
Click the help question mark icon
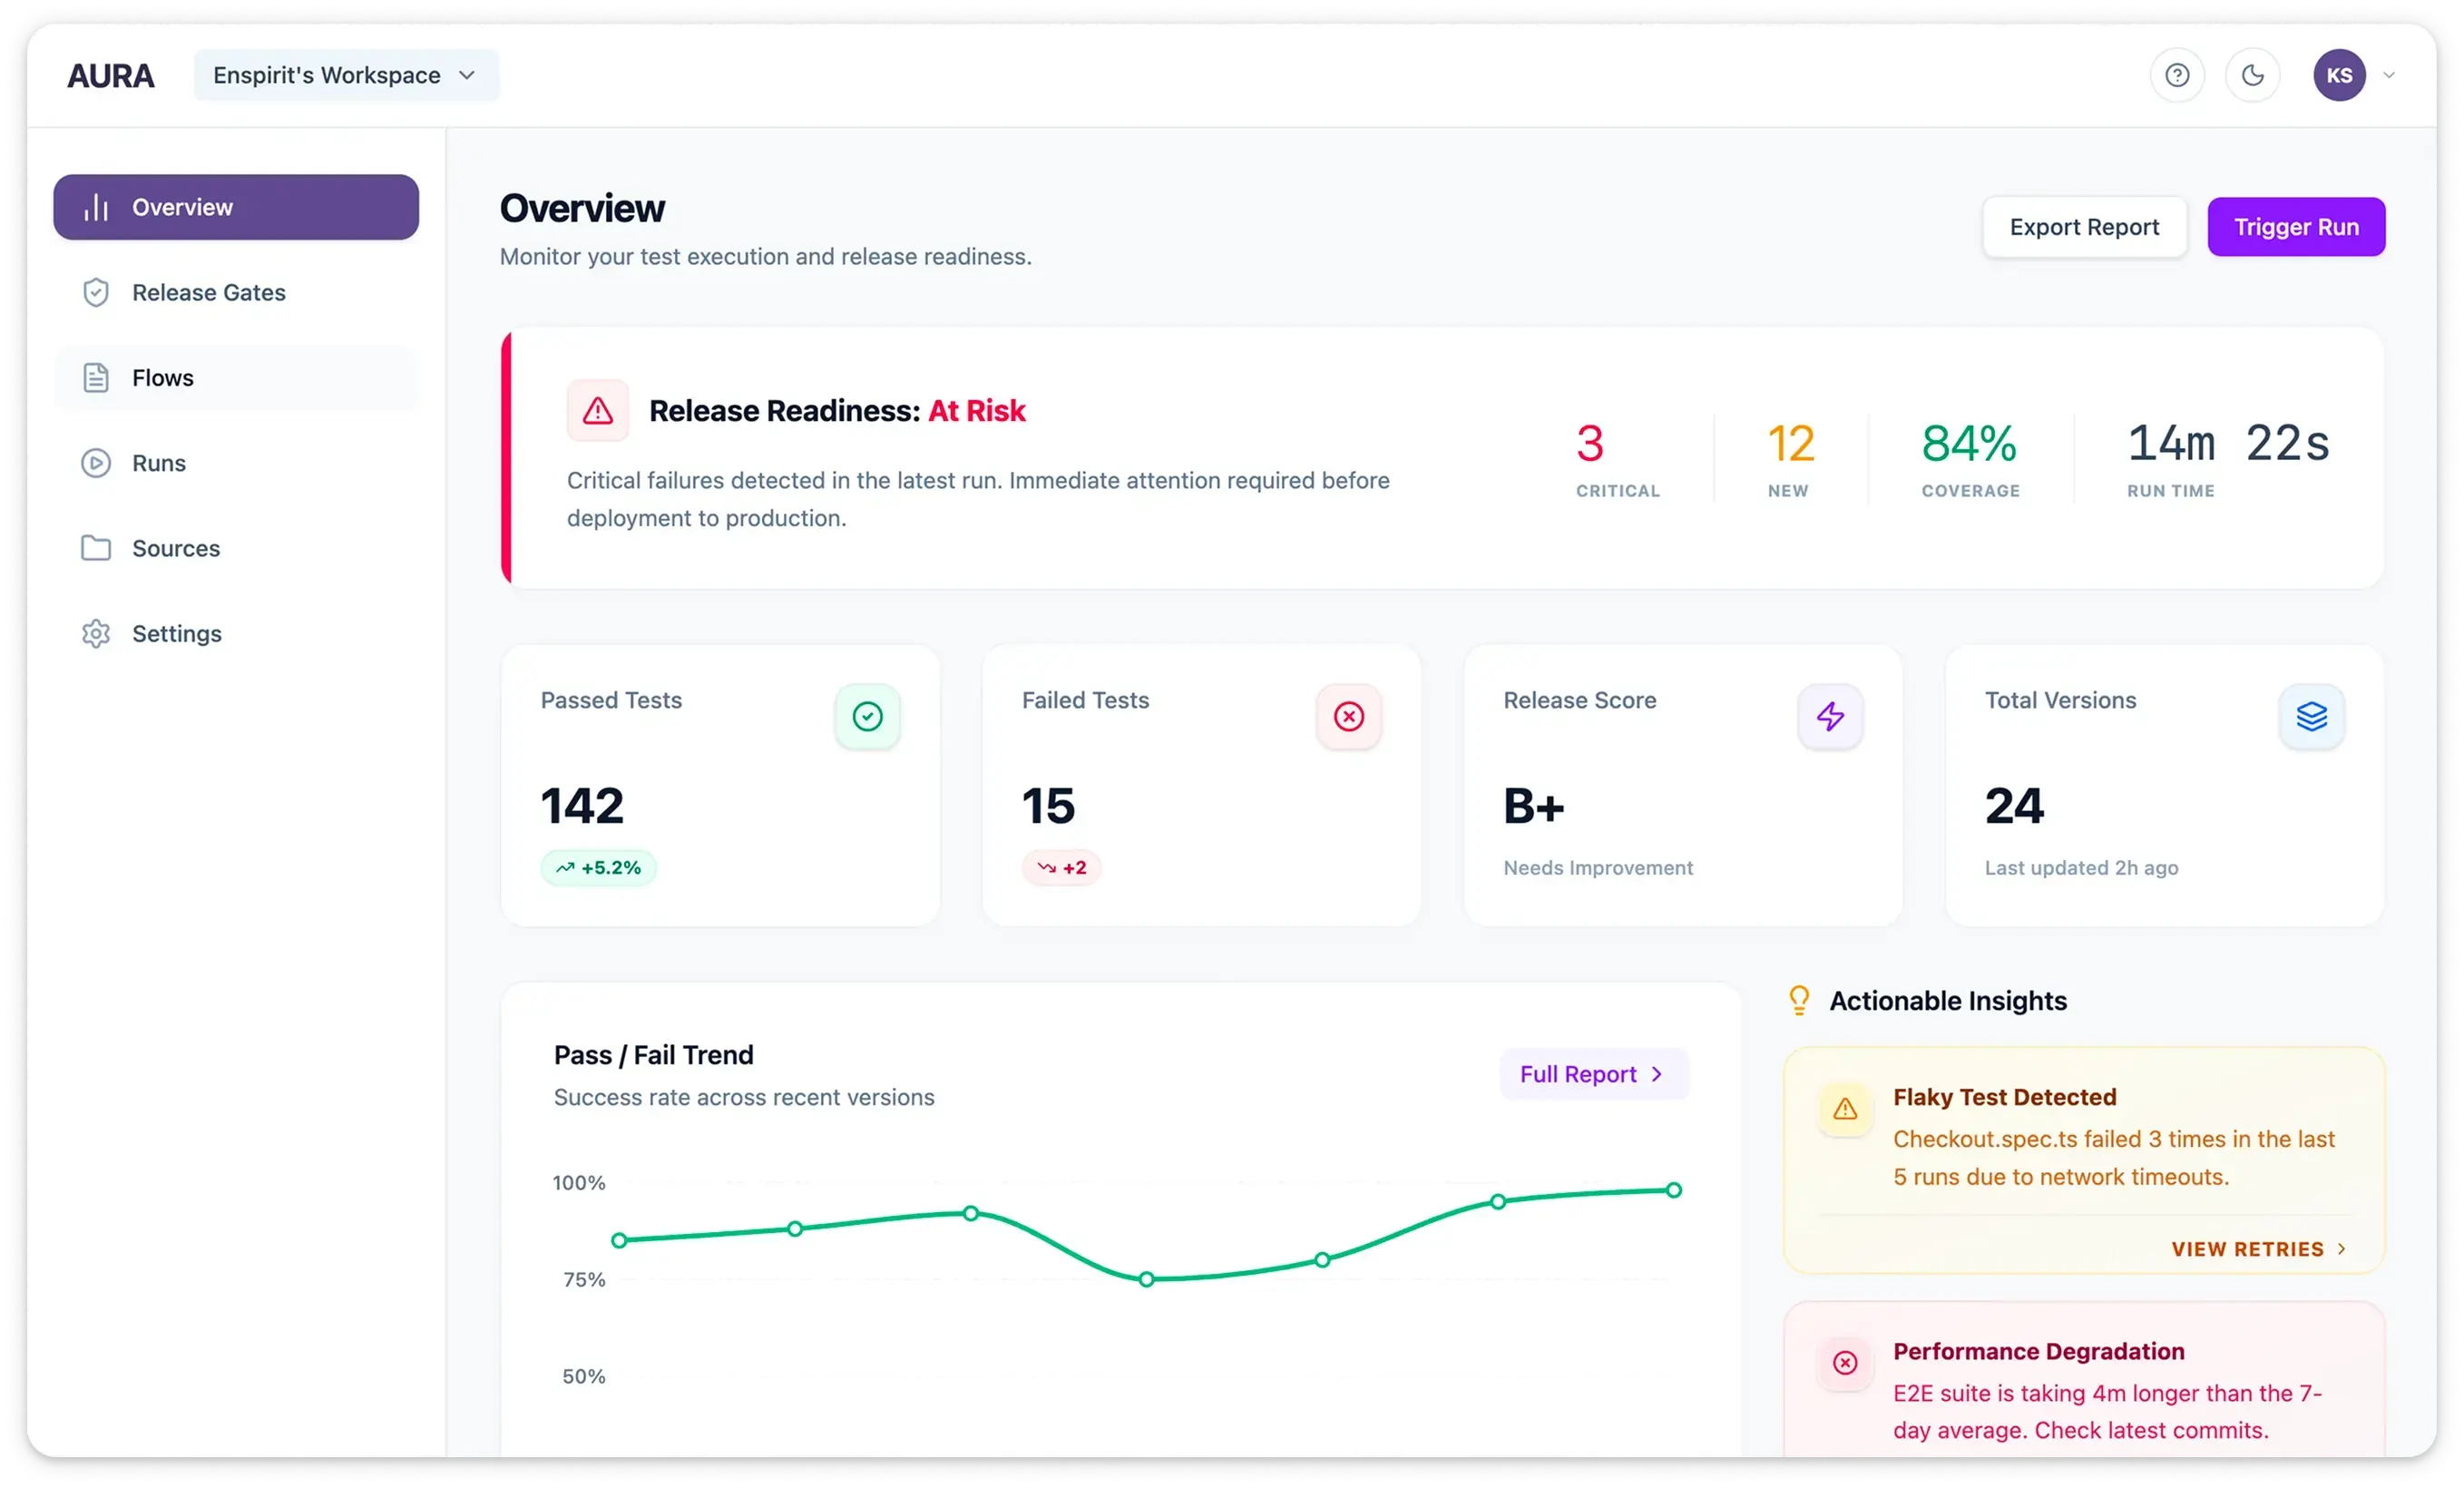(2177, 75)
